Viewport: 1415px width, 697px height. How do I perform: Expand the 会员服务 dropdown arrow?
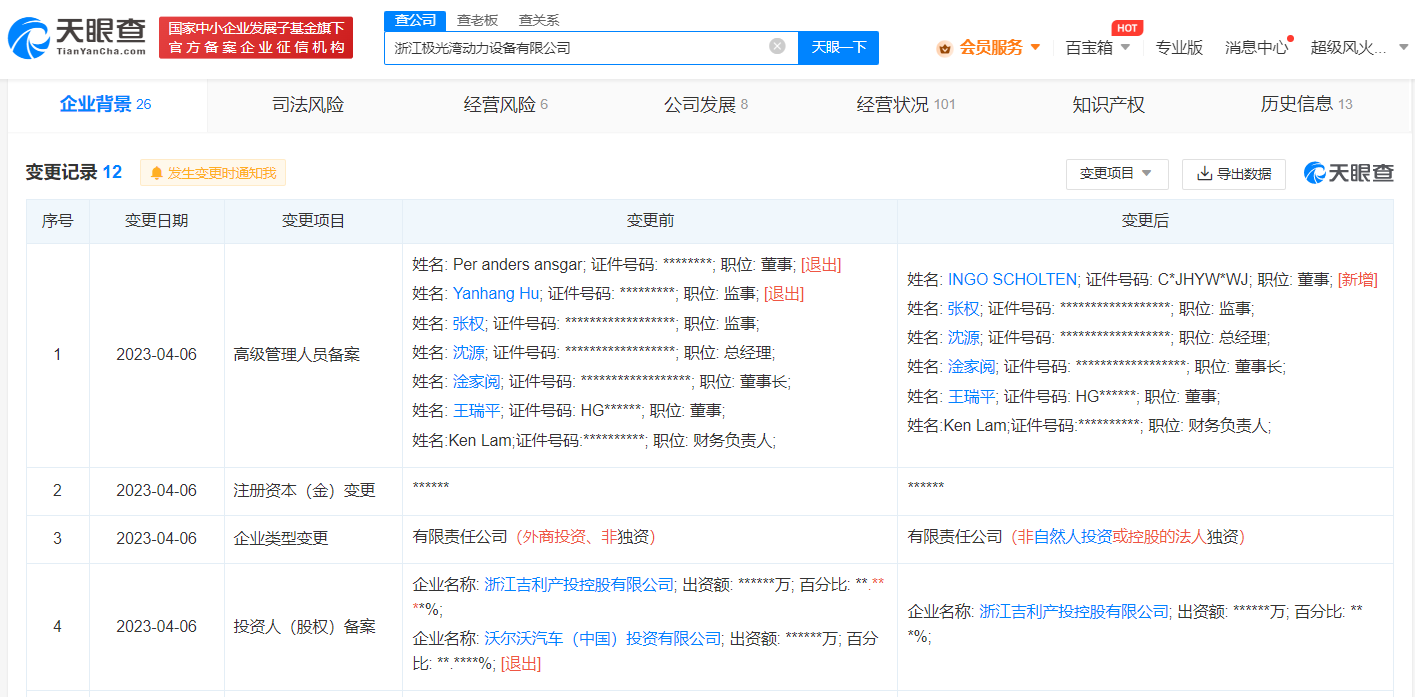(1036, 47)
